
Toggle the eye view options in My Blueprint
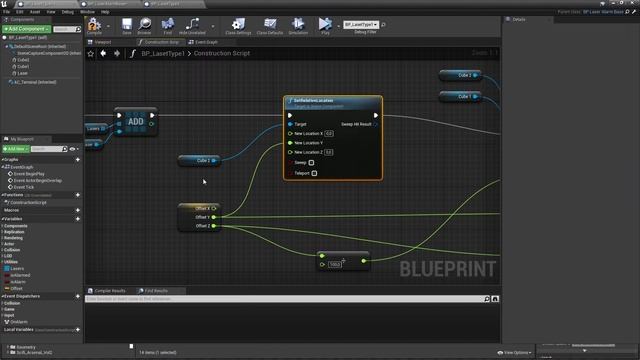coord(73,149)
